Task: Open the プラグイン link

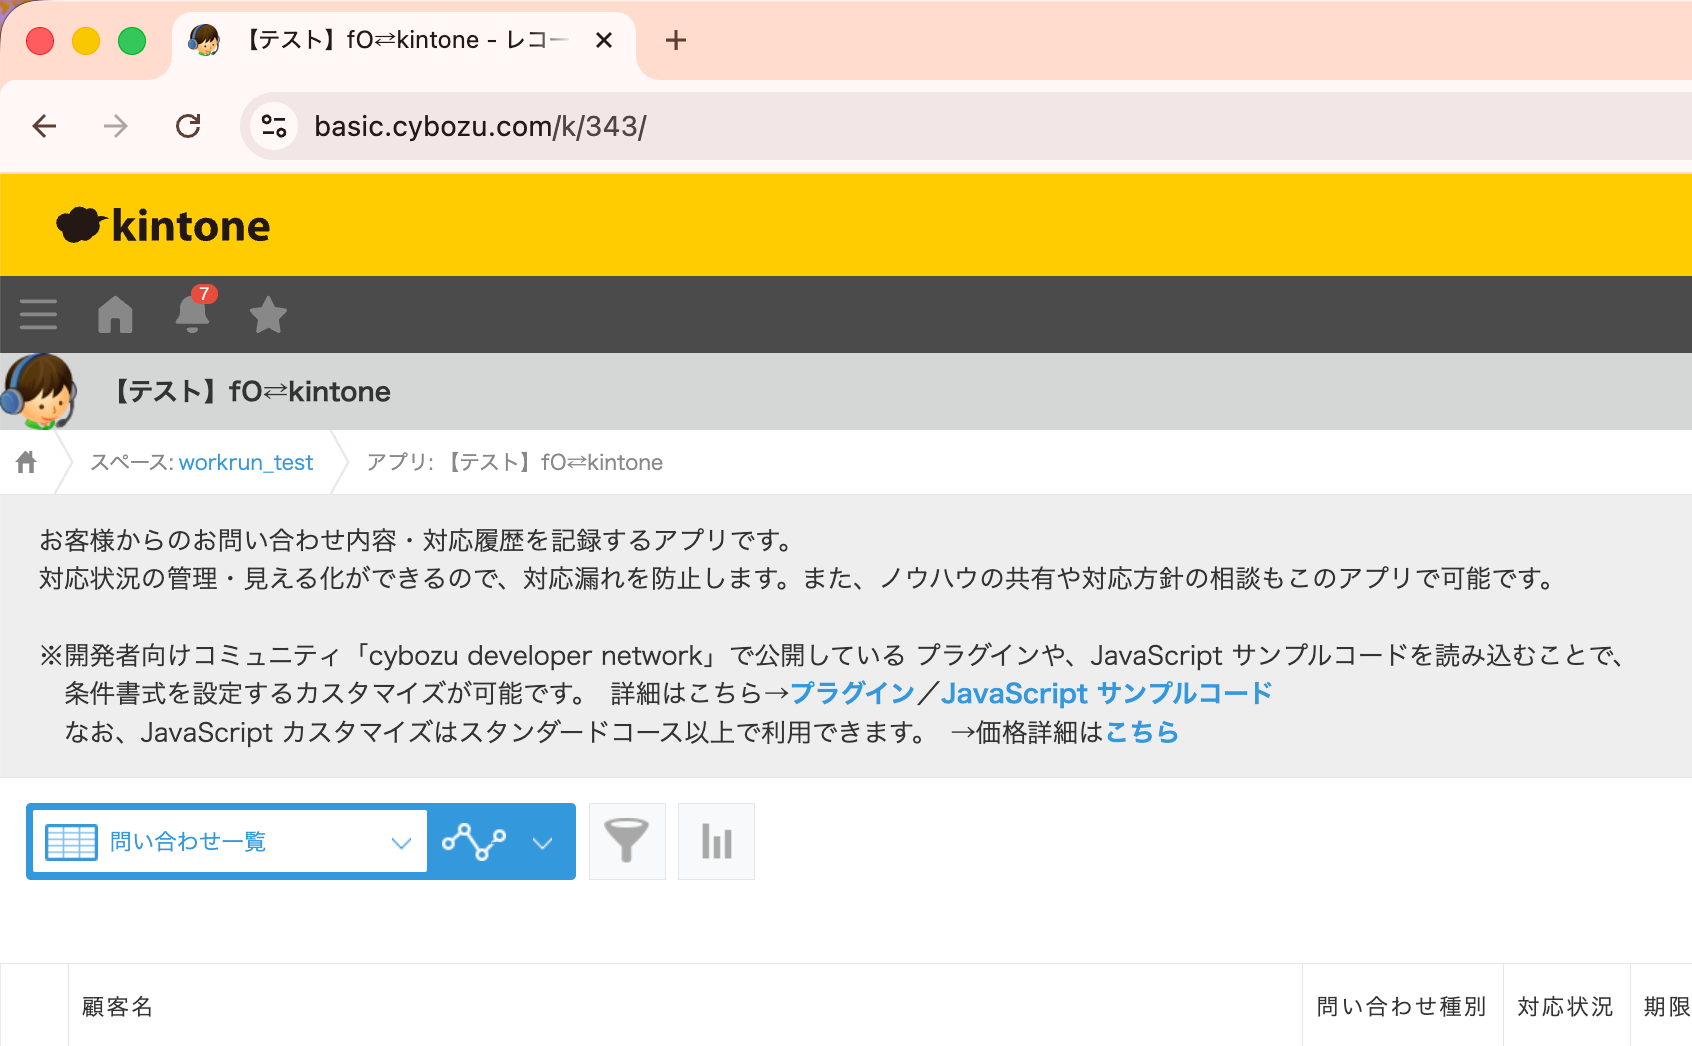Action: (x=852, y=693)
